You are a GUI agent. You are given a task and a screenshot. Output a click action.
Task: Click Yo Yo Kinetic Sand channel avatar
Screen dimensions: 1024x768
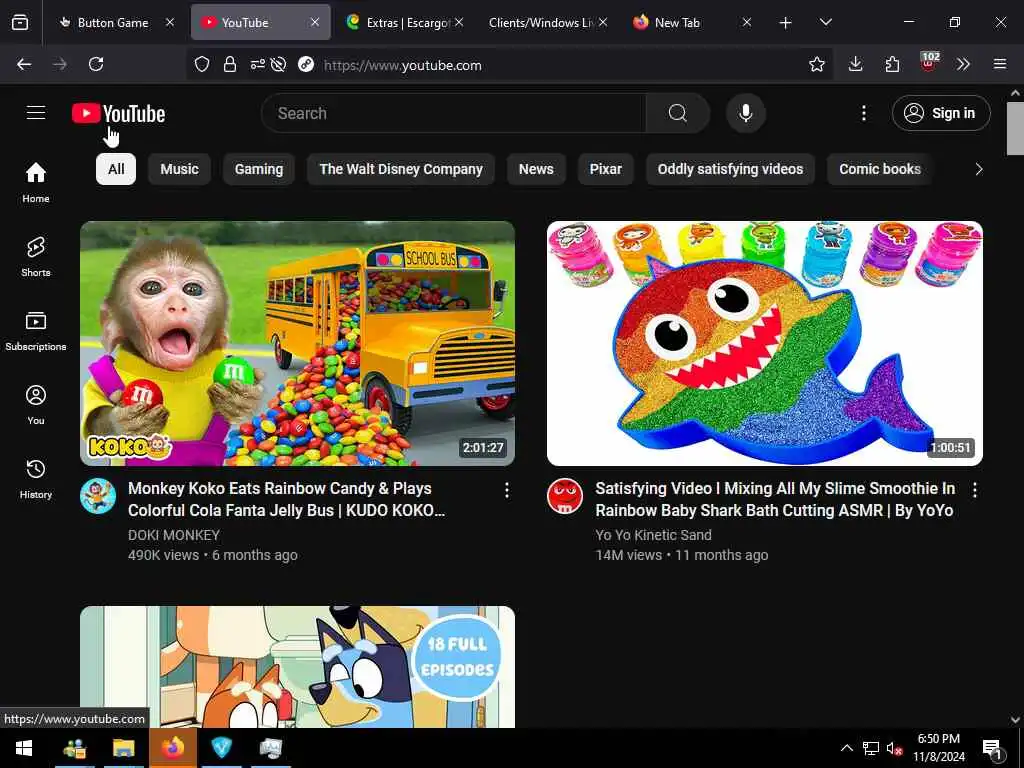[565, 496]
